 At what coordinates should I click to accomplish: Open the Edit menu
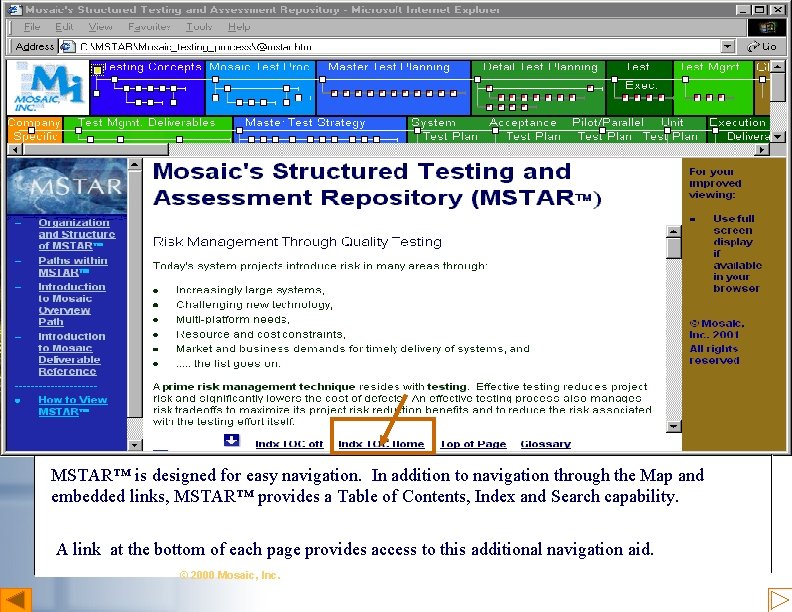(x=64, y=27)
